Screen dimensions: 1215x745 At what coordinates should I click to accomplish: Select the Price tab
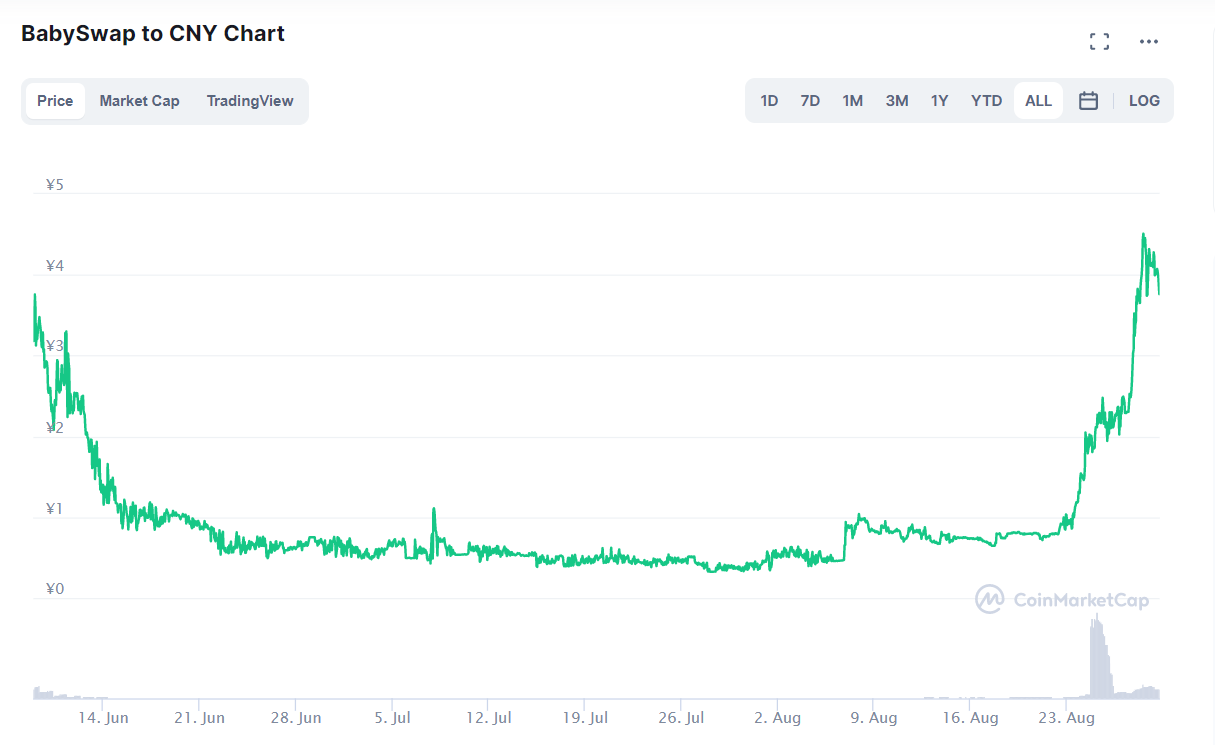click(x=55, y=101)
